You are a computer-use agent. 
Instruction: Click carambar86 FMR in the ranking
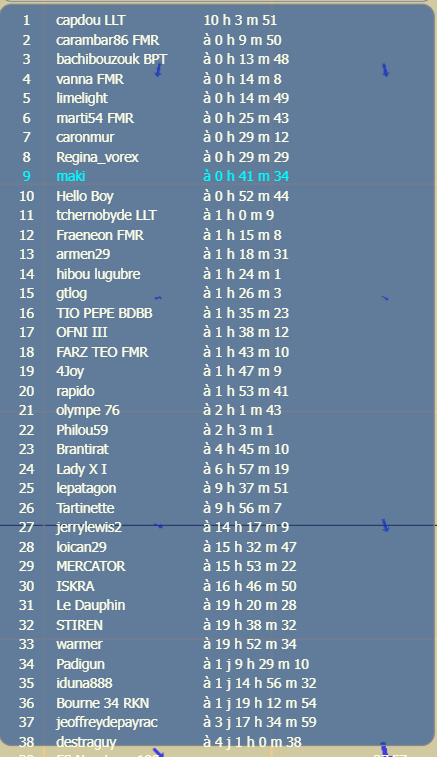click(108, 40)
